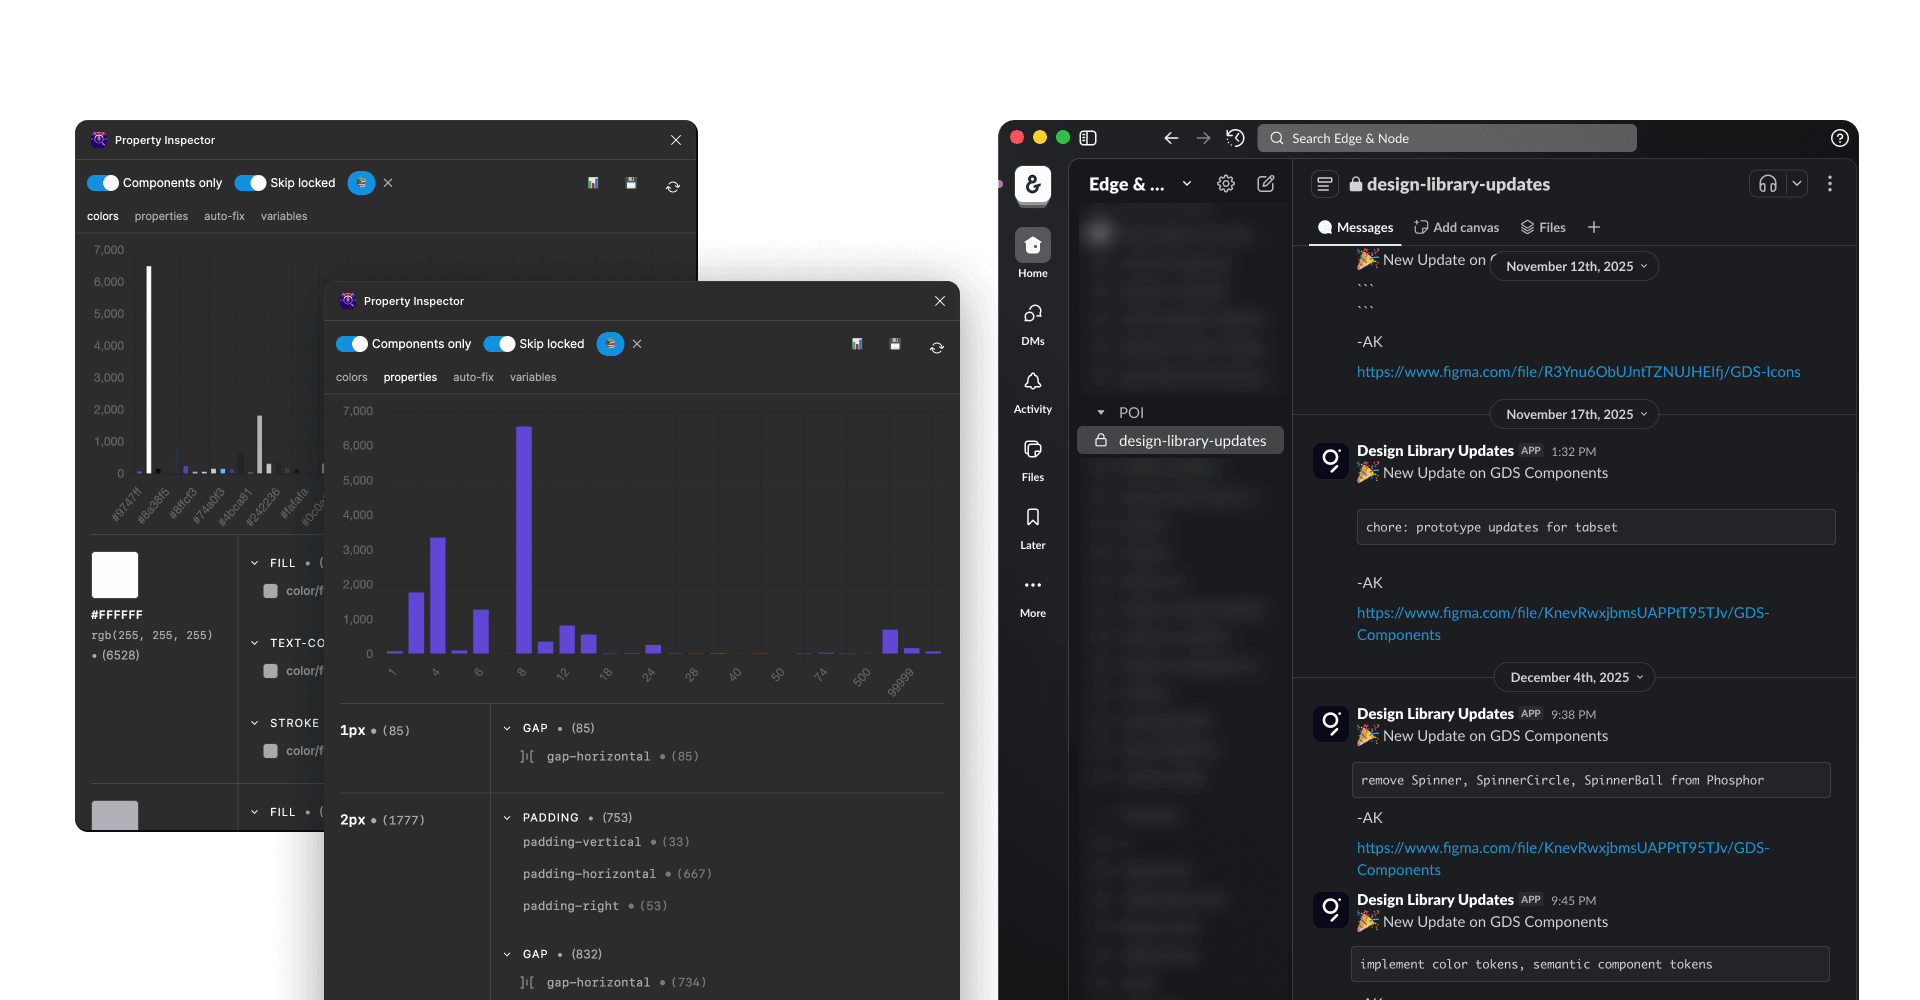This screenshot has height=1000, width=1920.
Task: Open Slack workspace settings gear
Action: tap(1226, 184)
